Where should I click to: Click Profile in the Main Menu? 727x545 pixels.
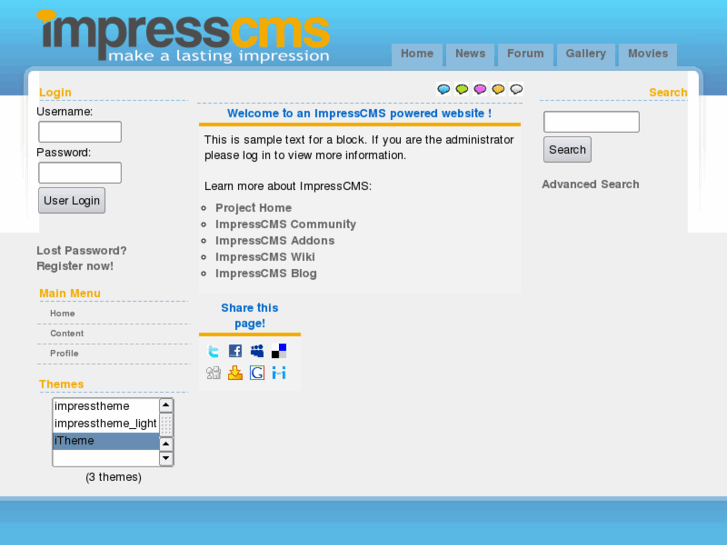(64, 353)
